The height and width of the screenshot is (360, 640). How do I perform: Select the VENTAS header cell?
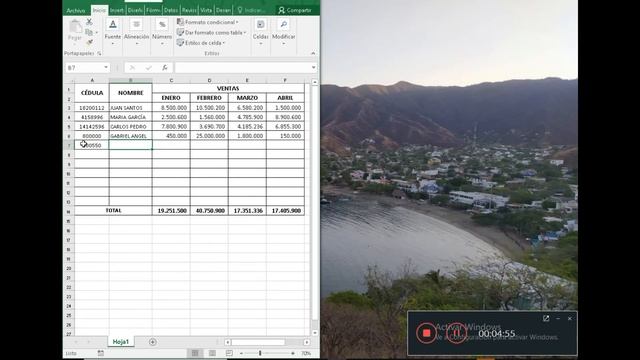tap(228, 88)
